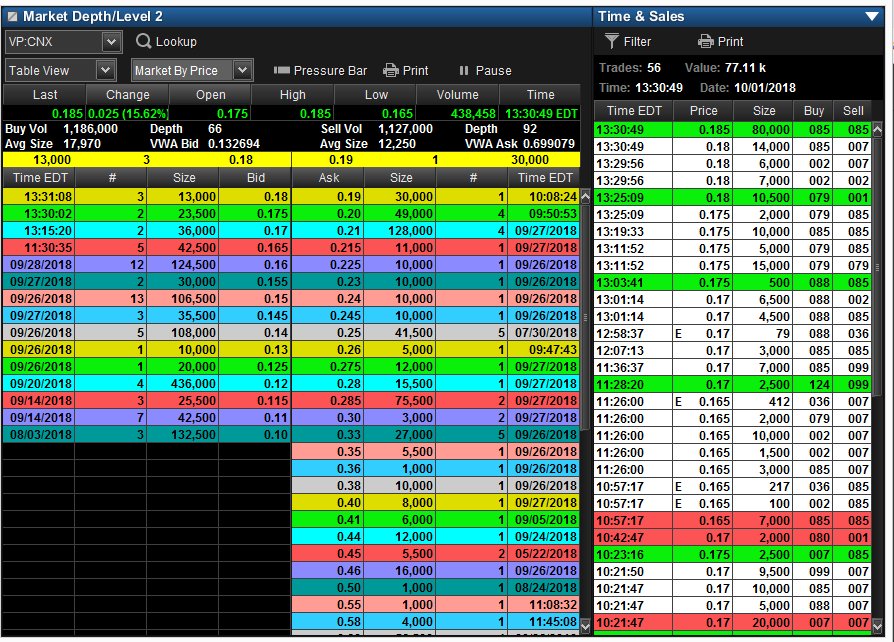Open the Time & Sales panel menu triangle
The width and height of the screenshot is (894, 642).
click(872, 16)
